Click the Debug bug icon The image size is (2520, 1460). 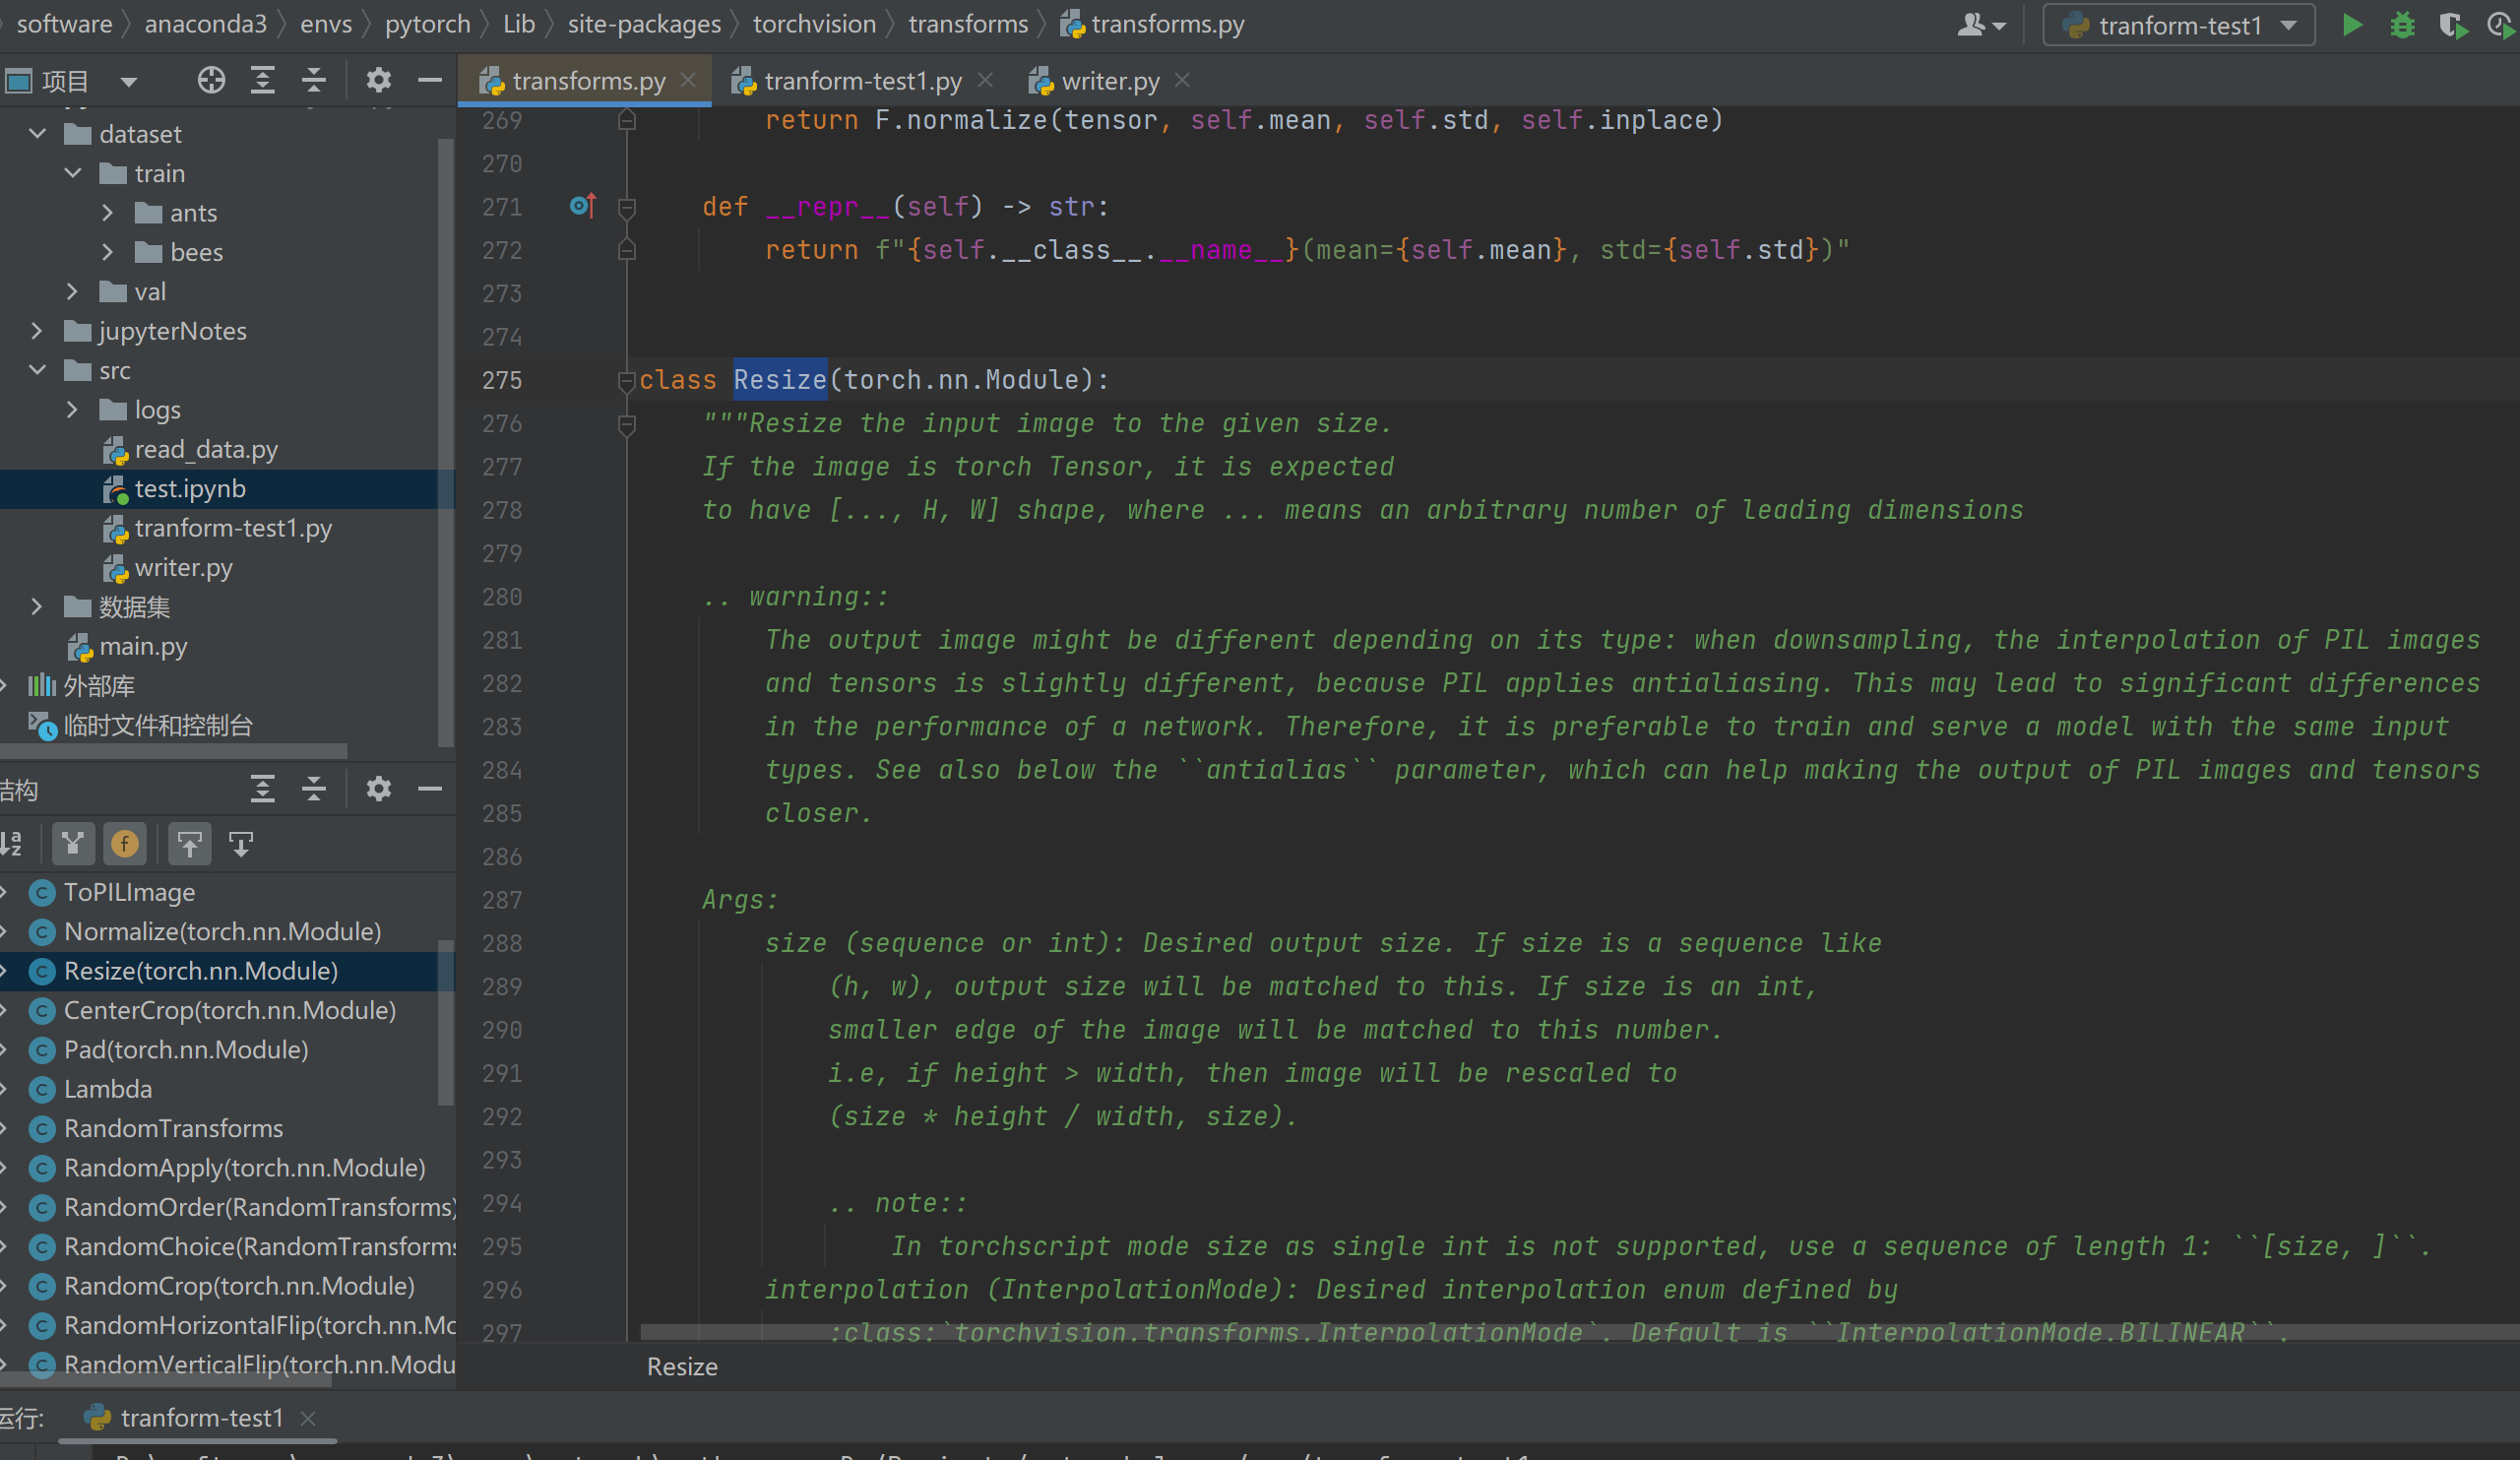(x=2402, y=25)
